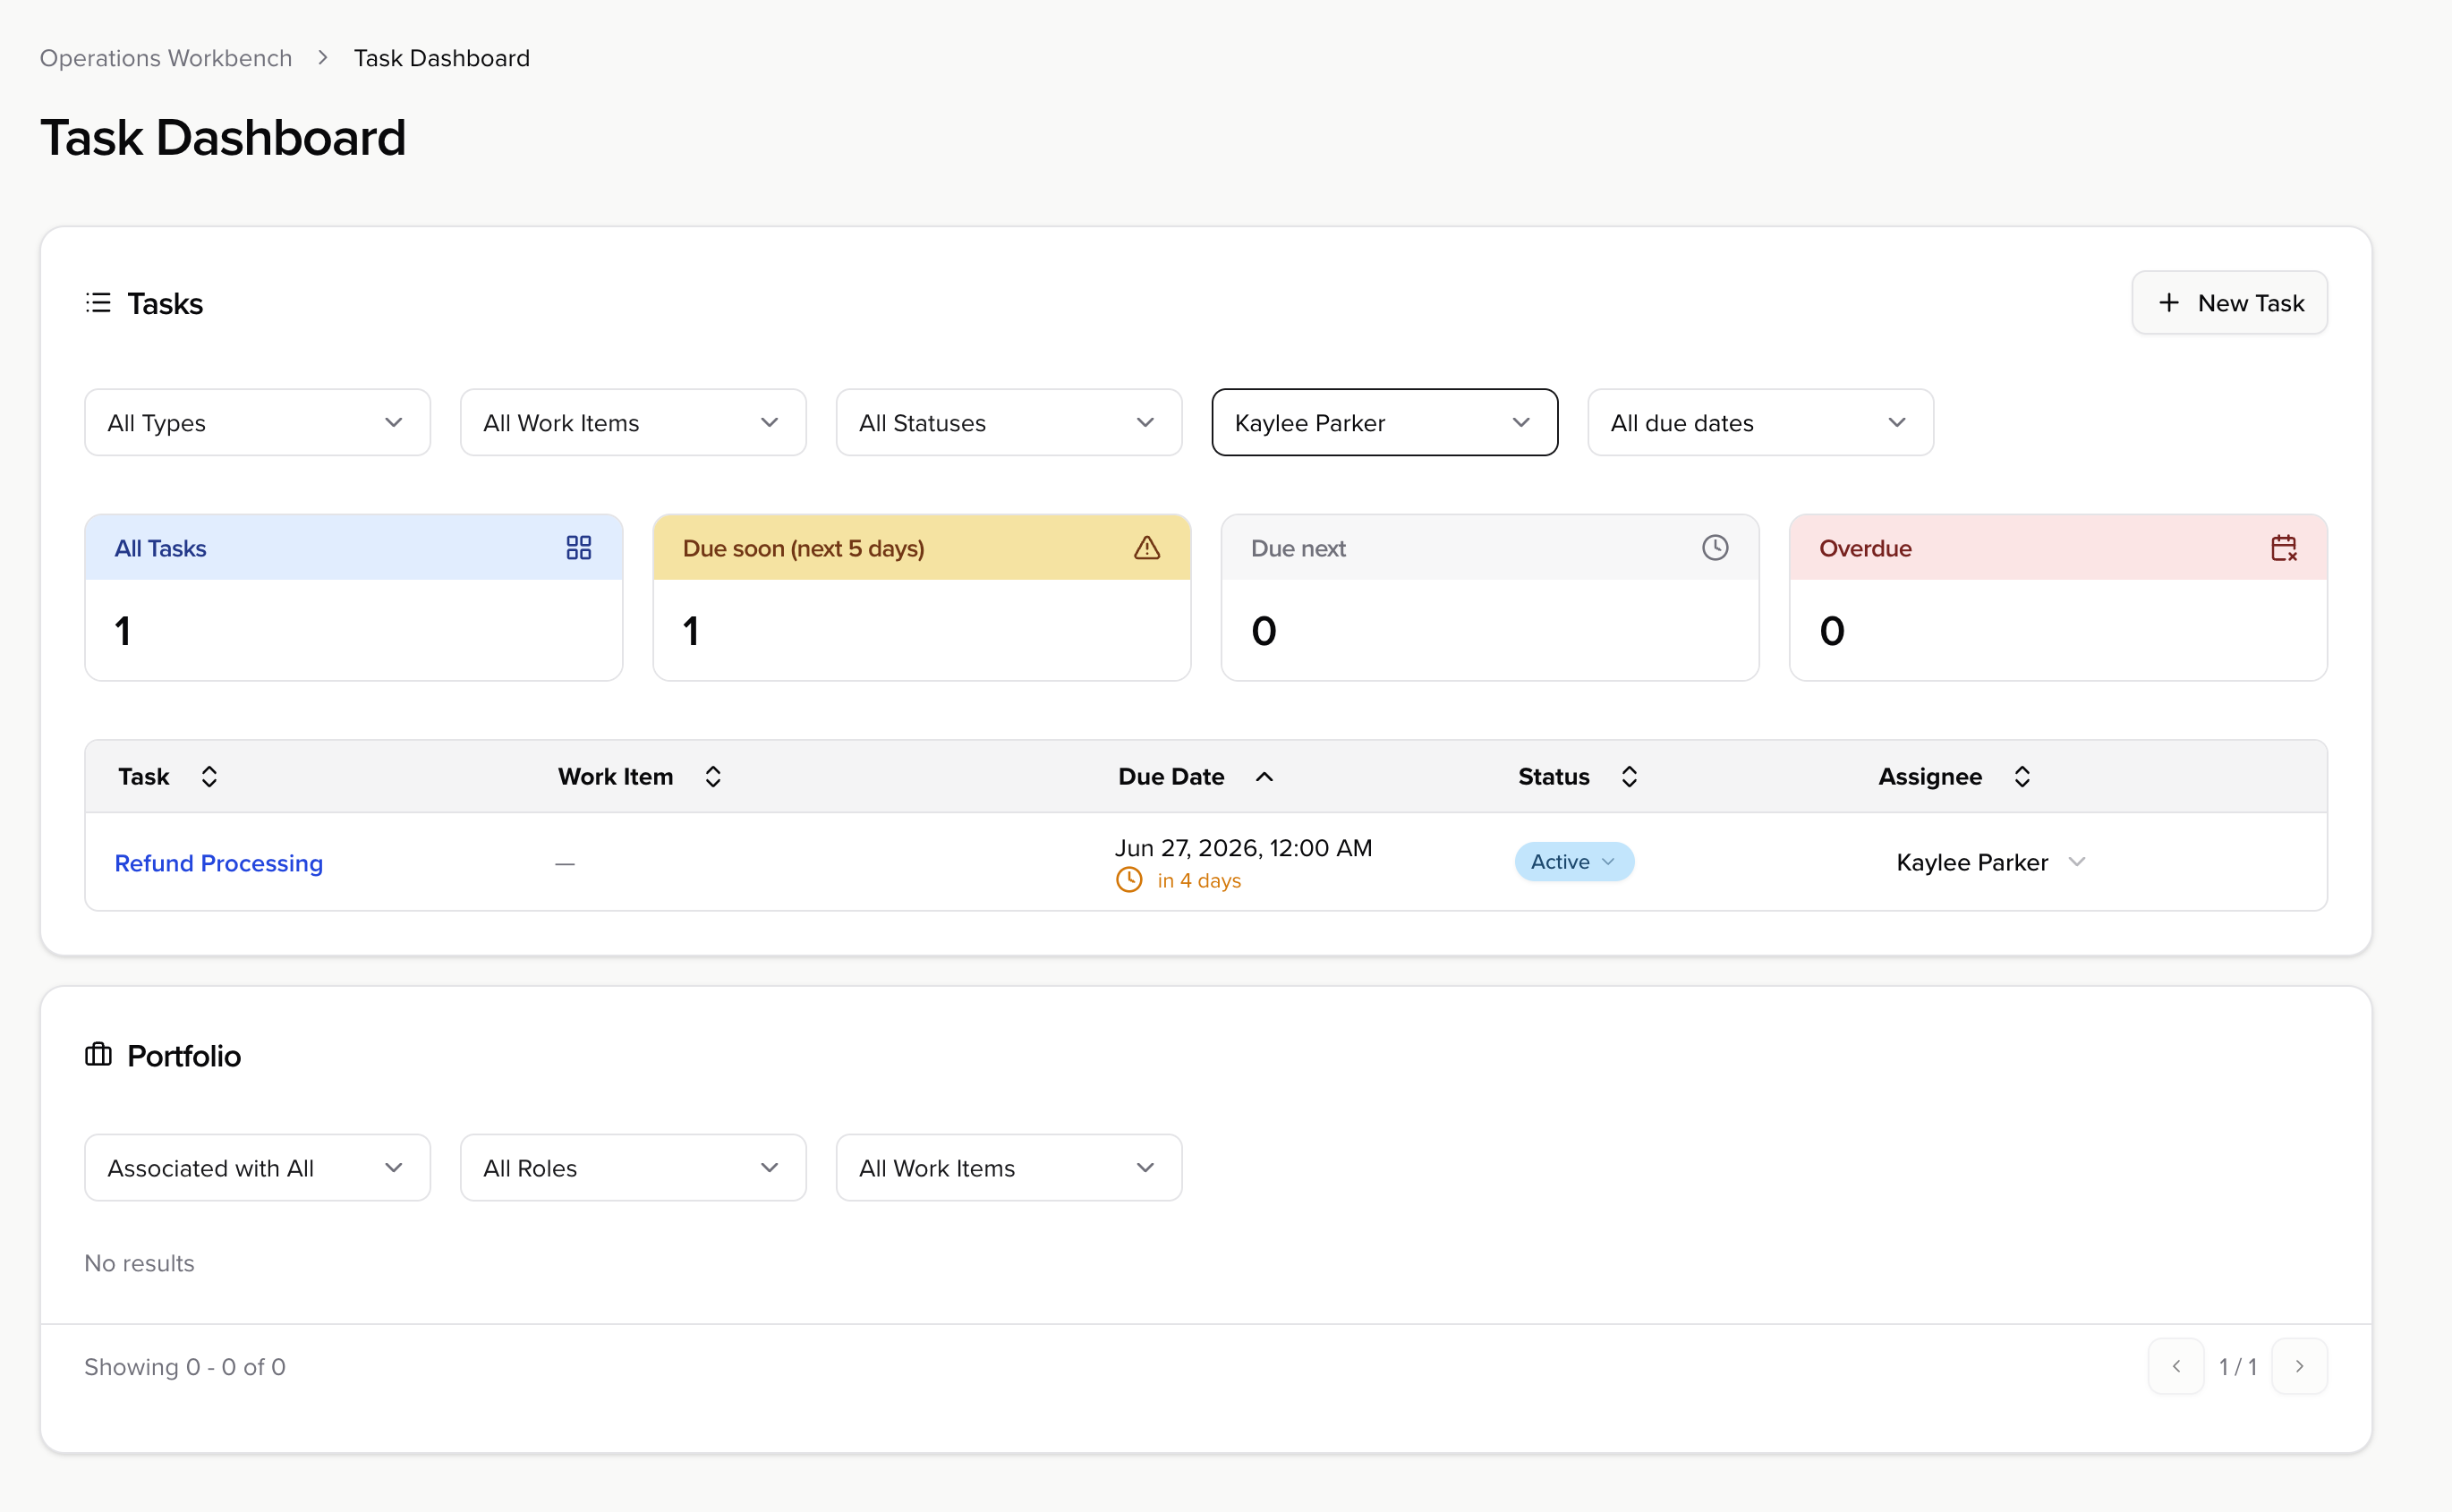The height and width of the screenshot is (1512, 2452).
Task: Click the breadcrumb separator chevron
Action: (322, 58)
